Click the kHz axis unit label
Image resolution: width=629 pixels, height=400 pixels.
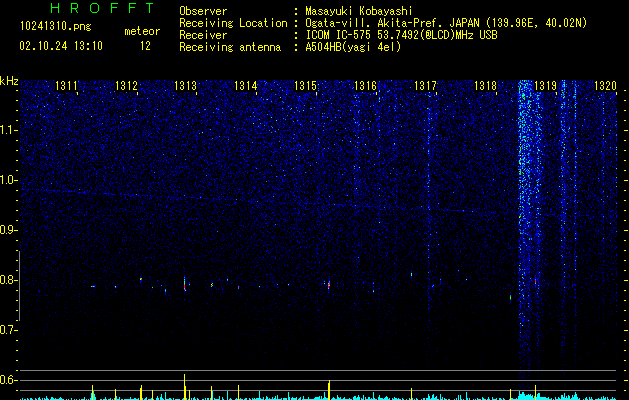tap(9, 81)
